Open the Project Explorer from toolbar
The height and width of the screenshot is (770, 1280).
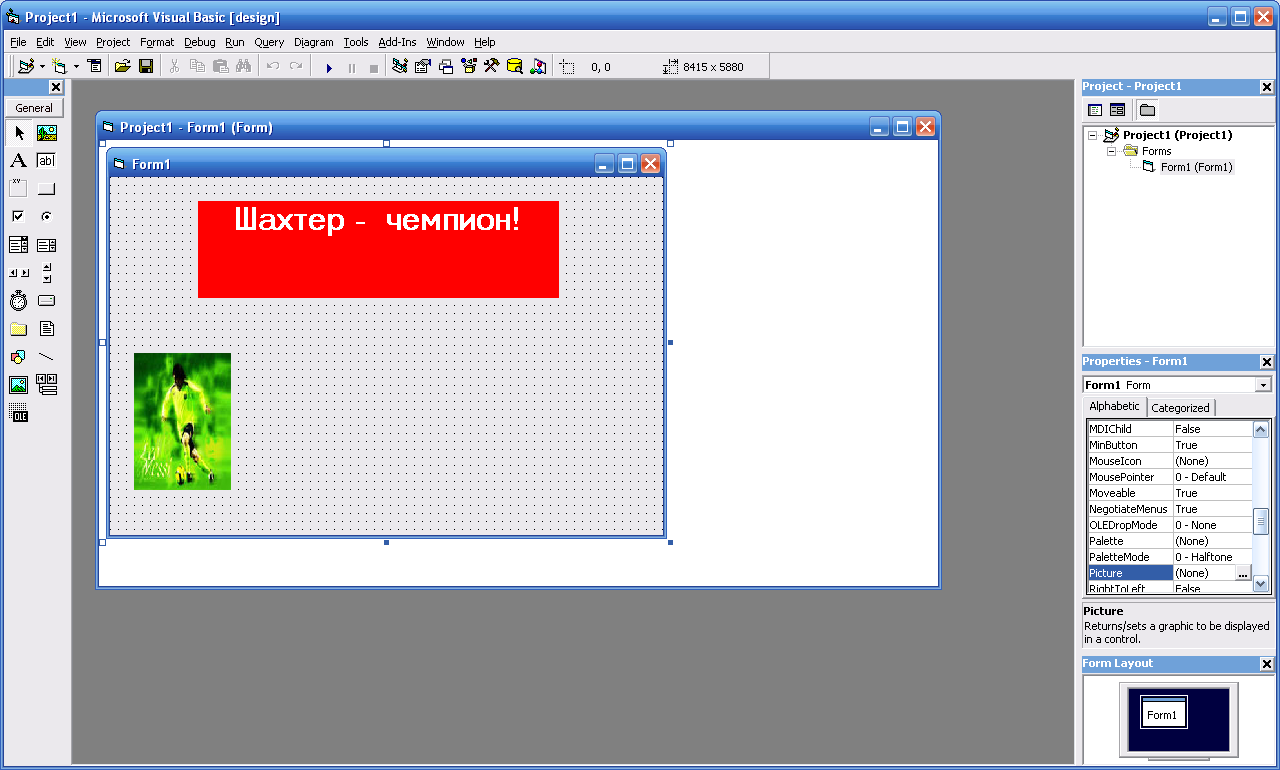coord(400,67)
